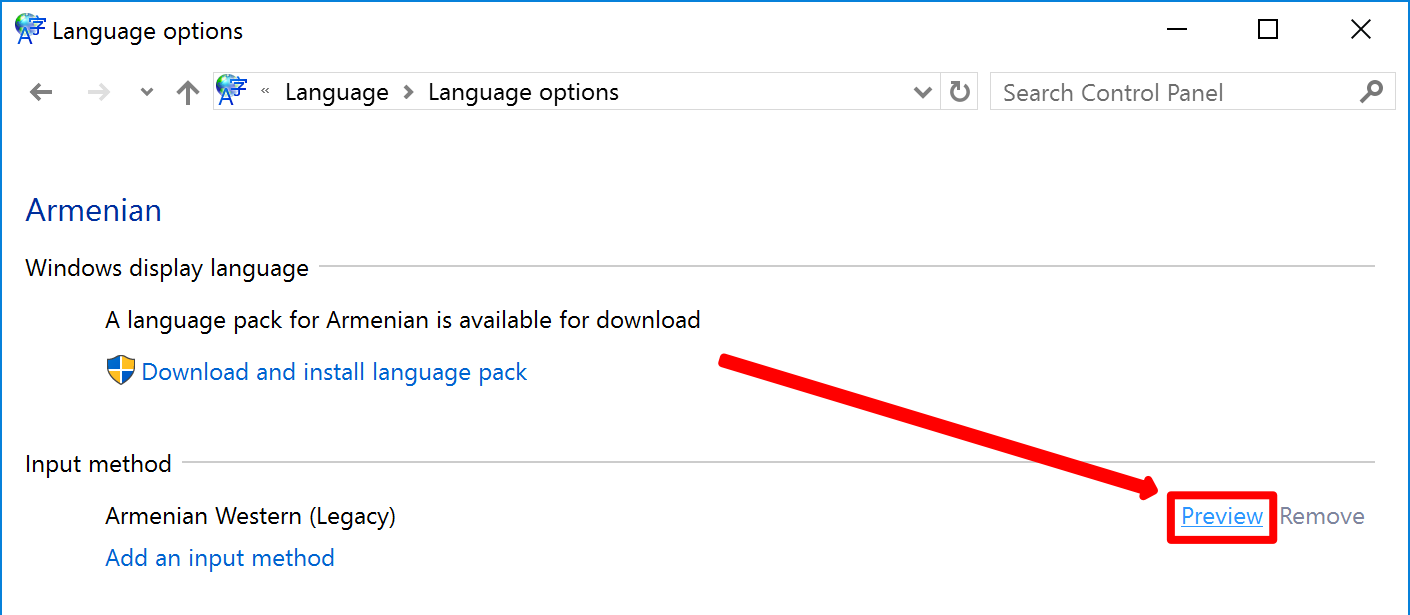Select the Language options breadcrumb
1410x615 pixels.
coord(523,93)
